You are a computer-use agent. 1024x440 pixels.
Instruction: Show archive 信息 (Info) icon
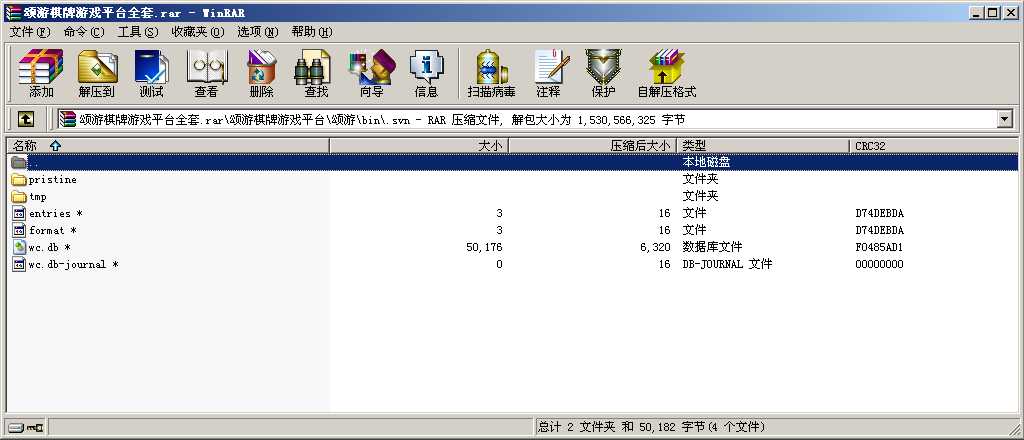(x=426, y=73)
